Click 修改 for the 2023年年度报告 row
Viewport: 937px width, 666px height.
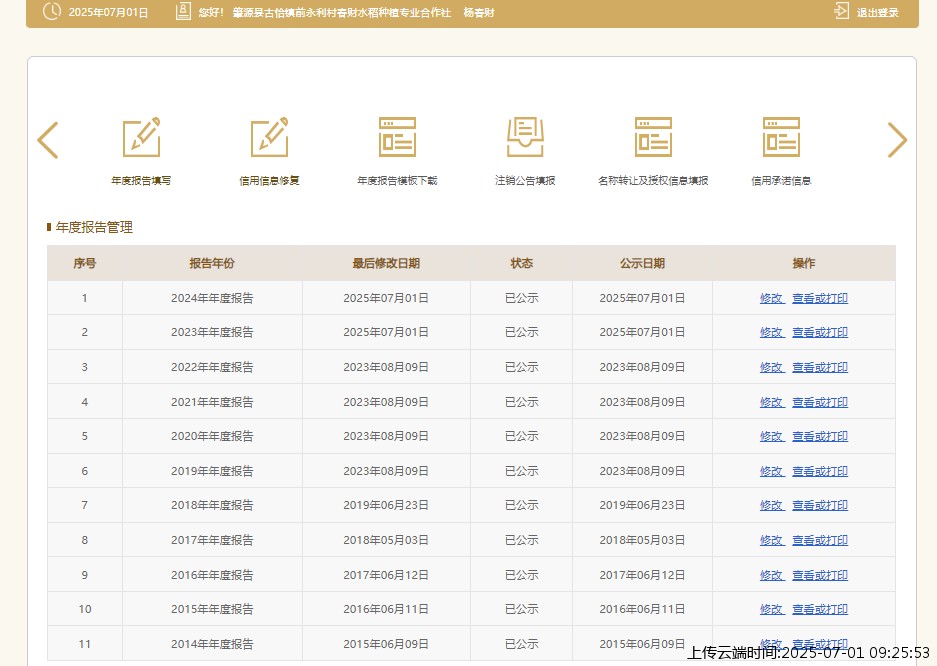click(x=771, y=332)
